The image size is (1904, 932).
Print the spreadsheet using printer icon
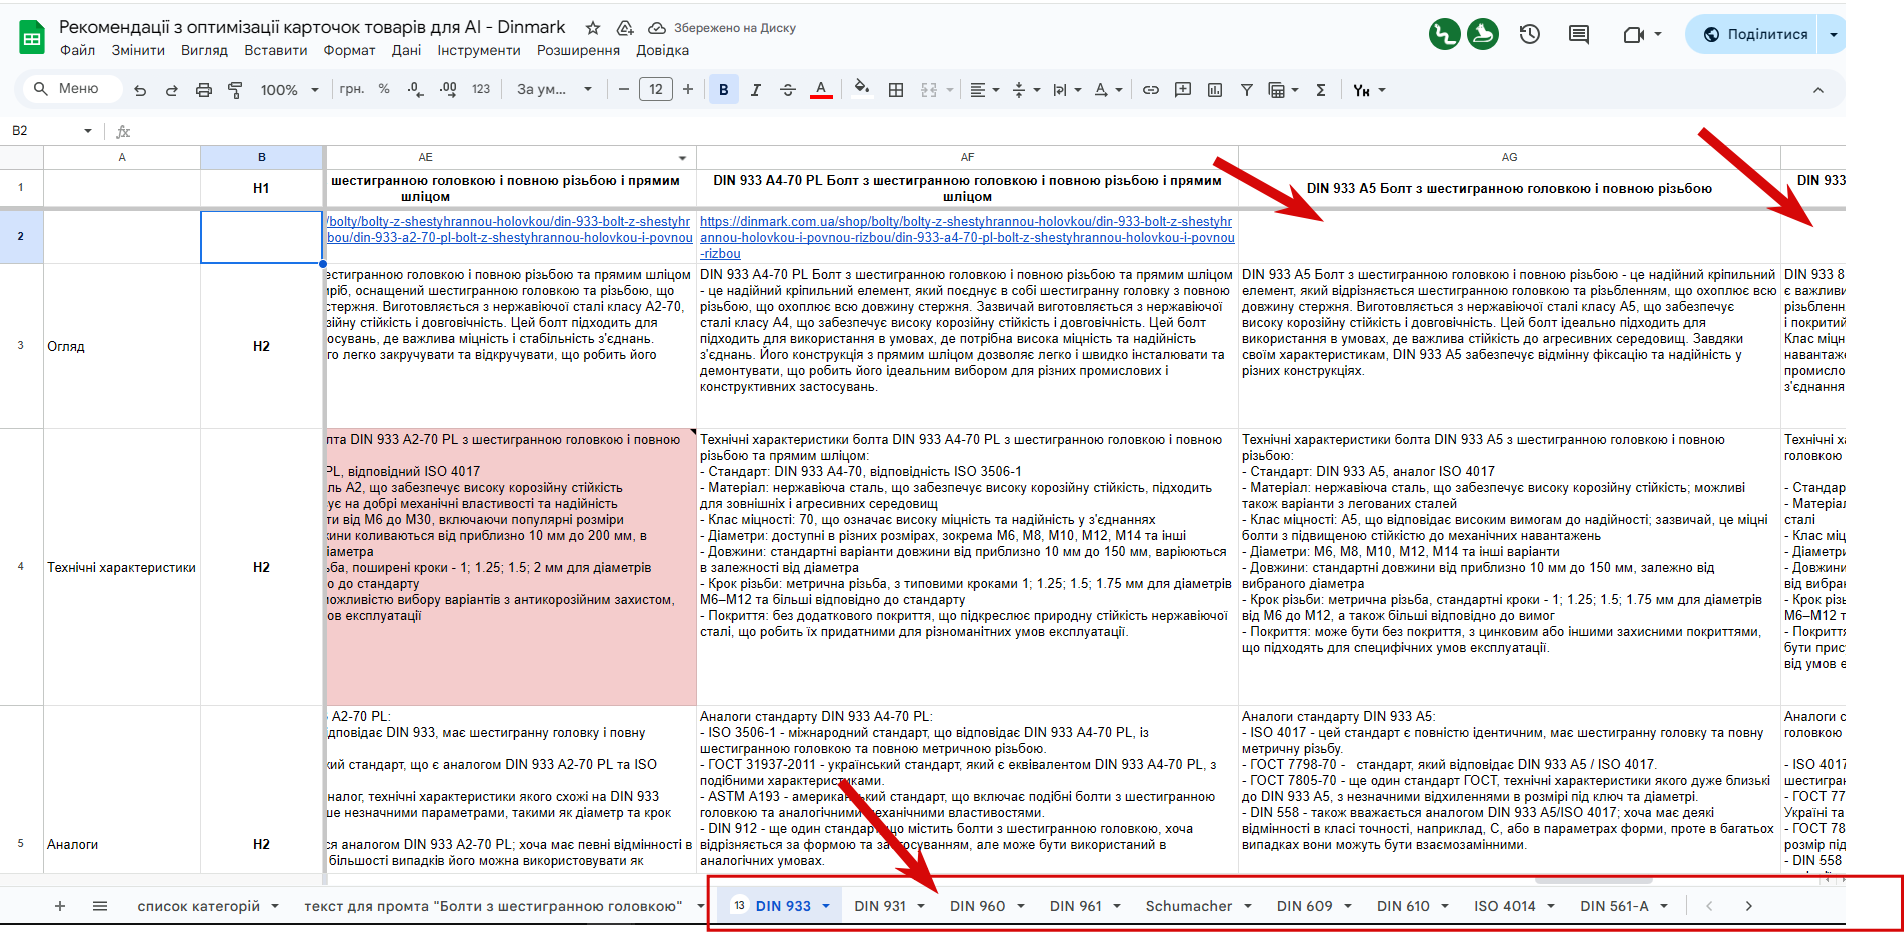204,90
